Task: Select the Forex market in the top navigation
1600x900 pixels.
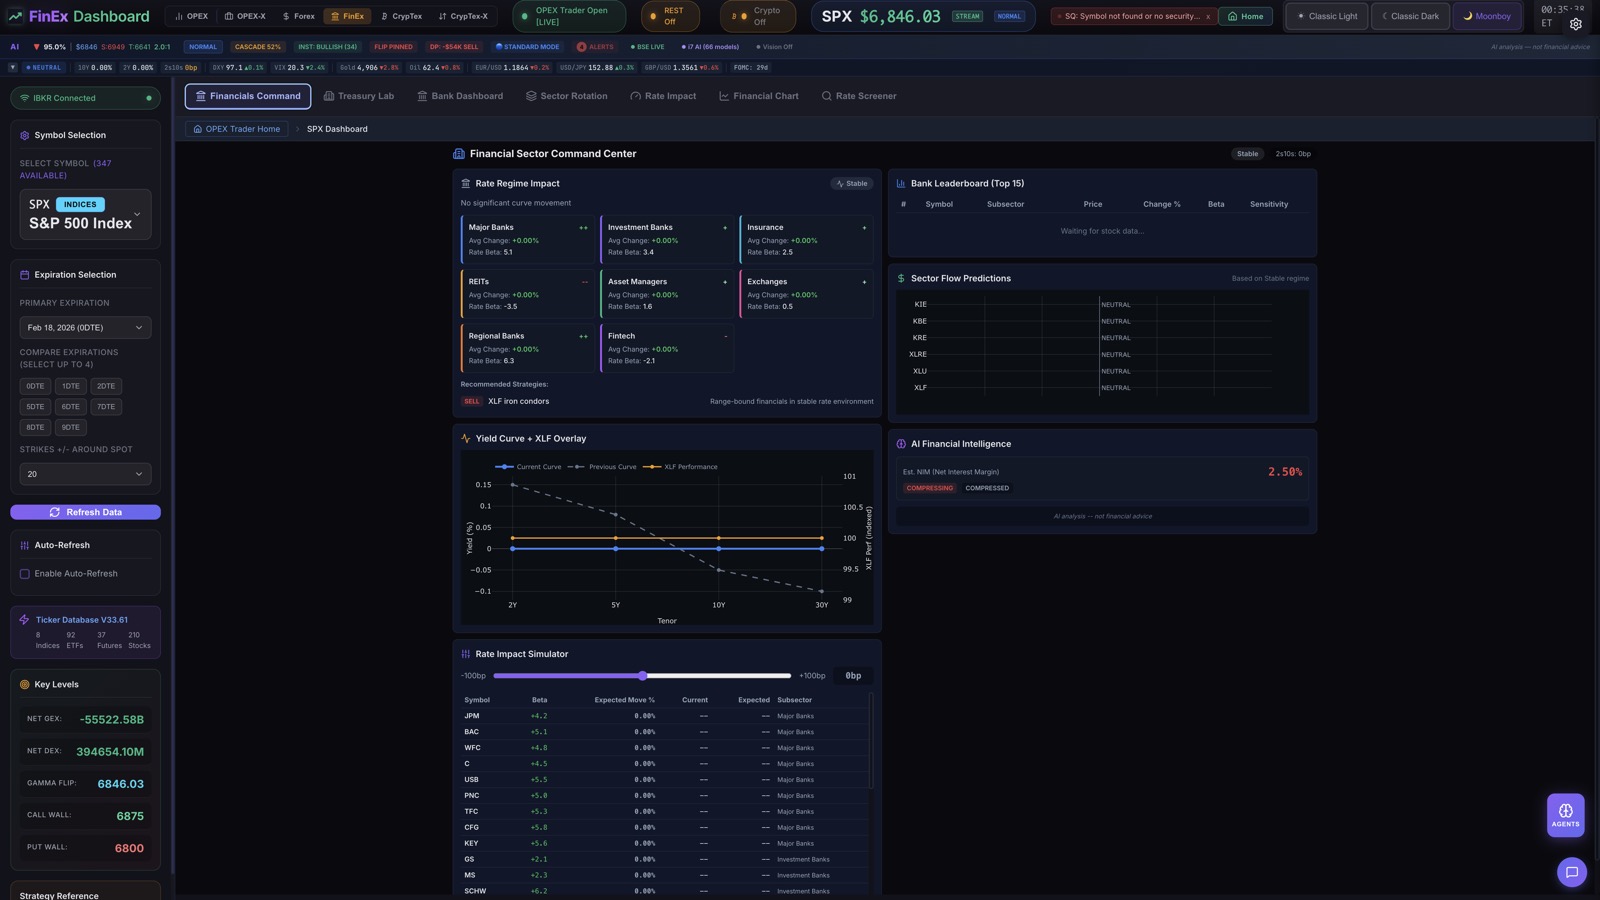Action: pyautogui.click(x=300, y=16)
